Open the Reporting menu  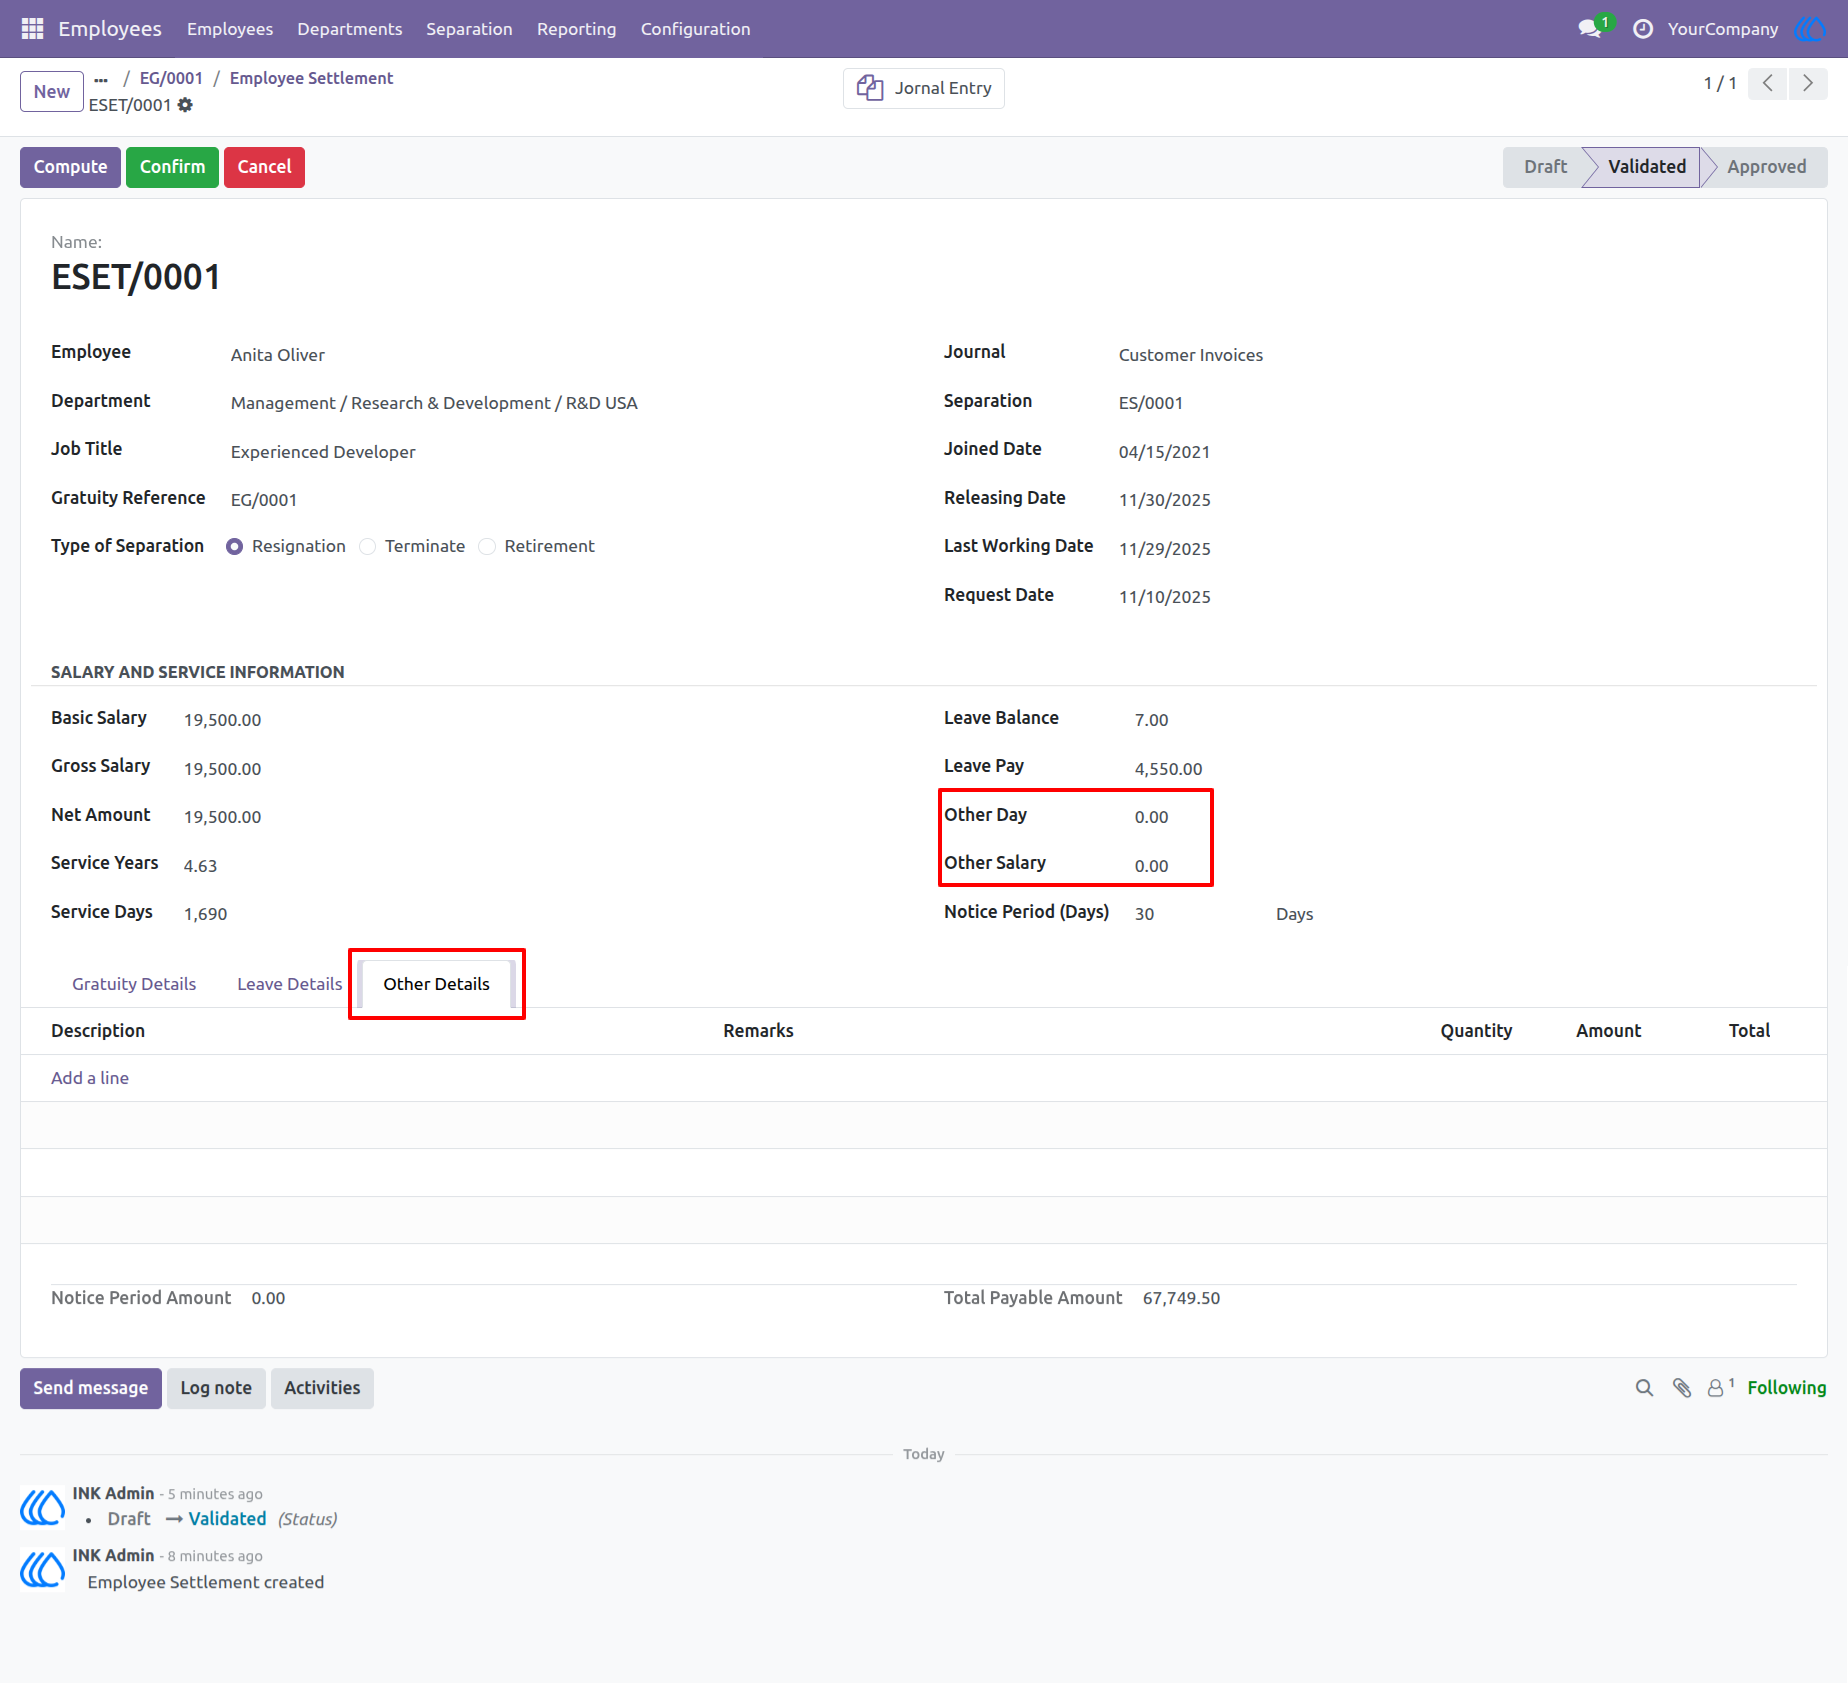pyautogui.click(x=576, y=29)
